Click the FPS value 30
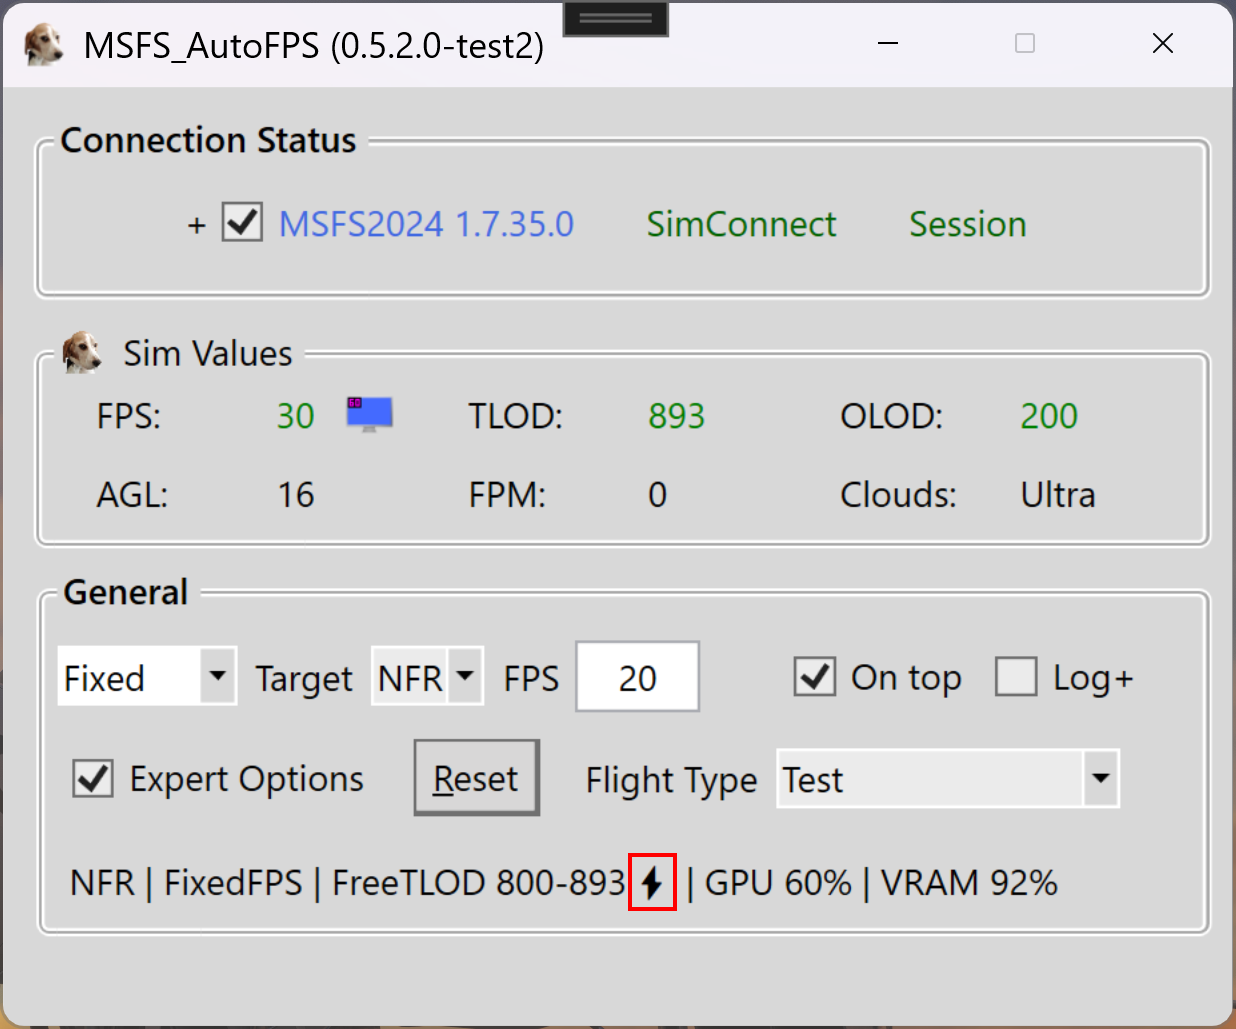 [296, 416]
